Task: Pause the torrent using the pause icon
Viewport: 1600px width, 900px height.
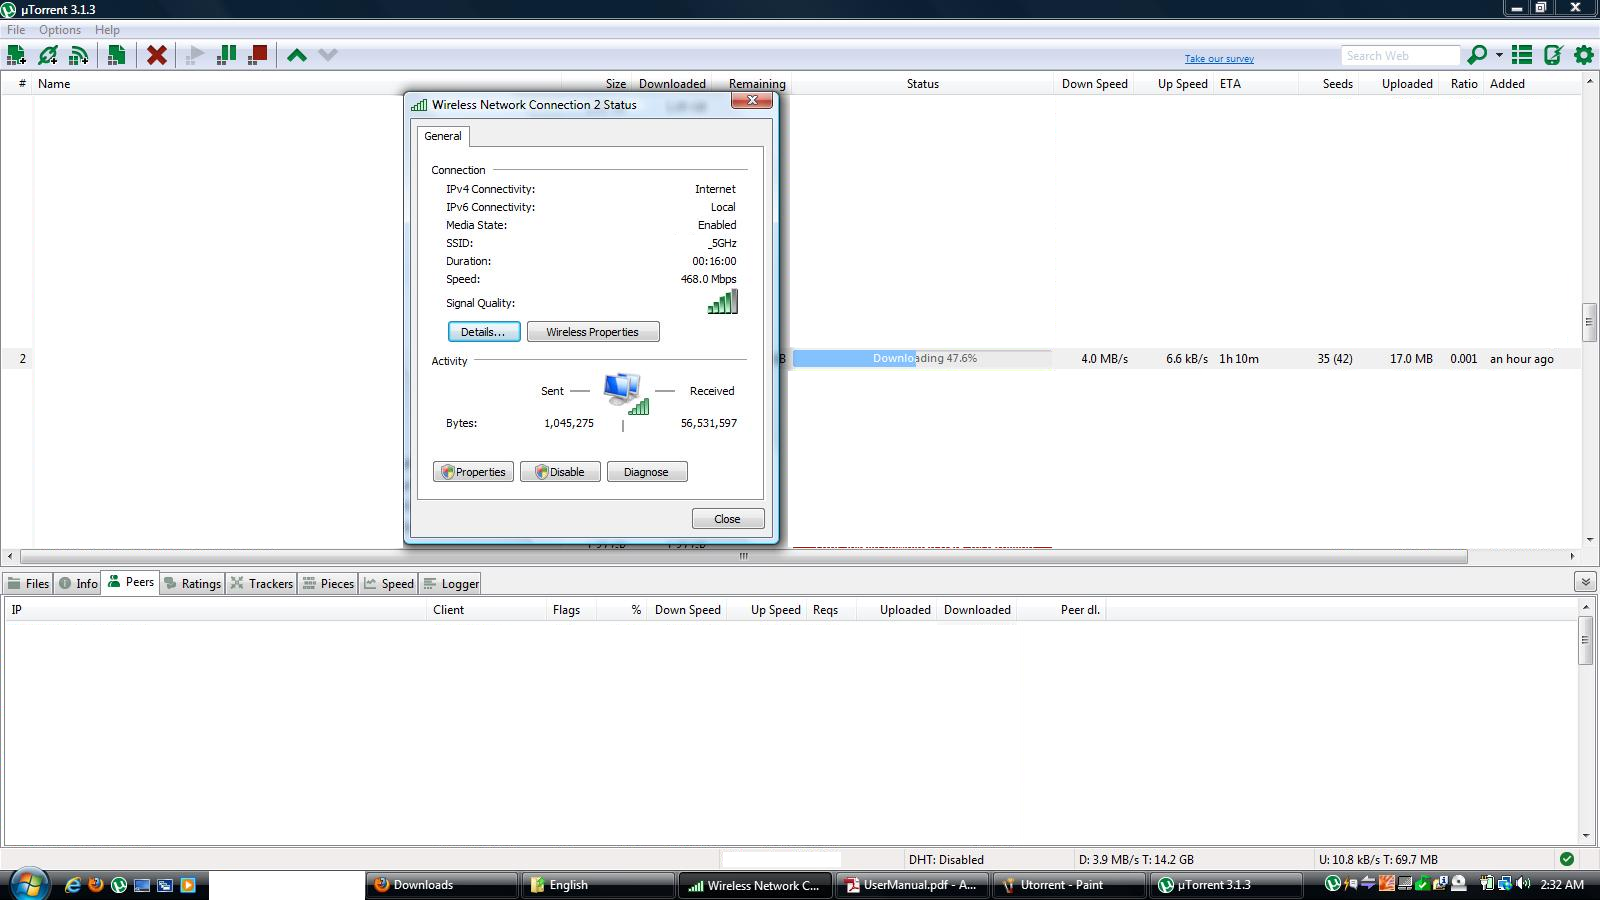Action: click(227, 56)
